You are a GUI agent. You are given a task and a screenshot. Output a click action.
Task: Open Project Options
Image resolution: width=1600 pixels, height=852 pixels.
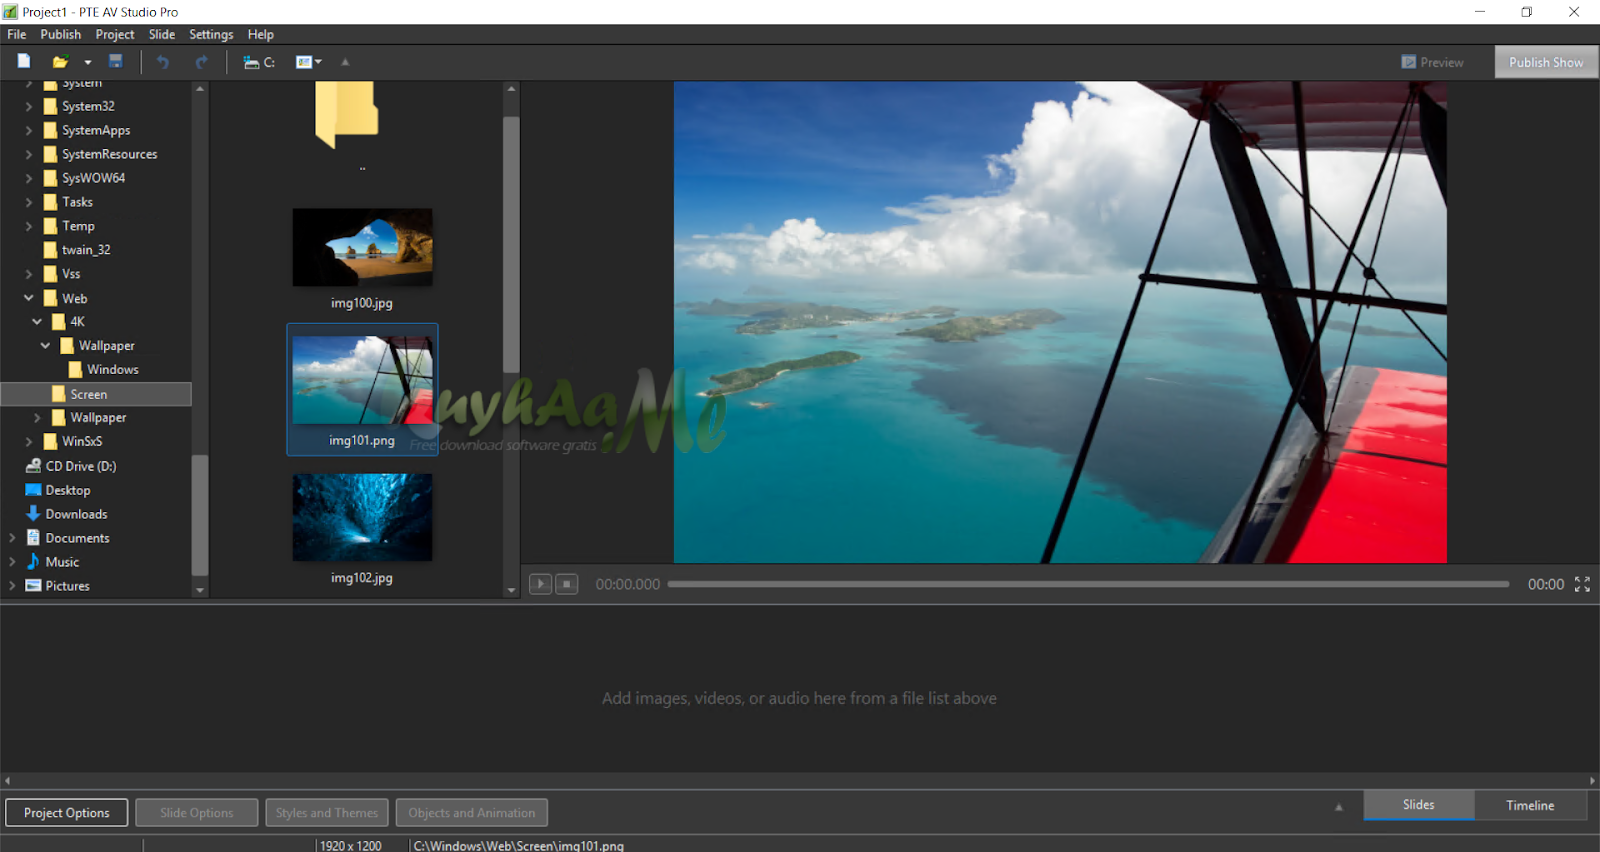(x=67, y=813)
